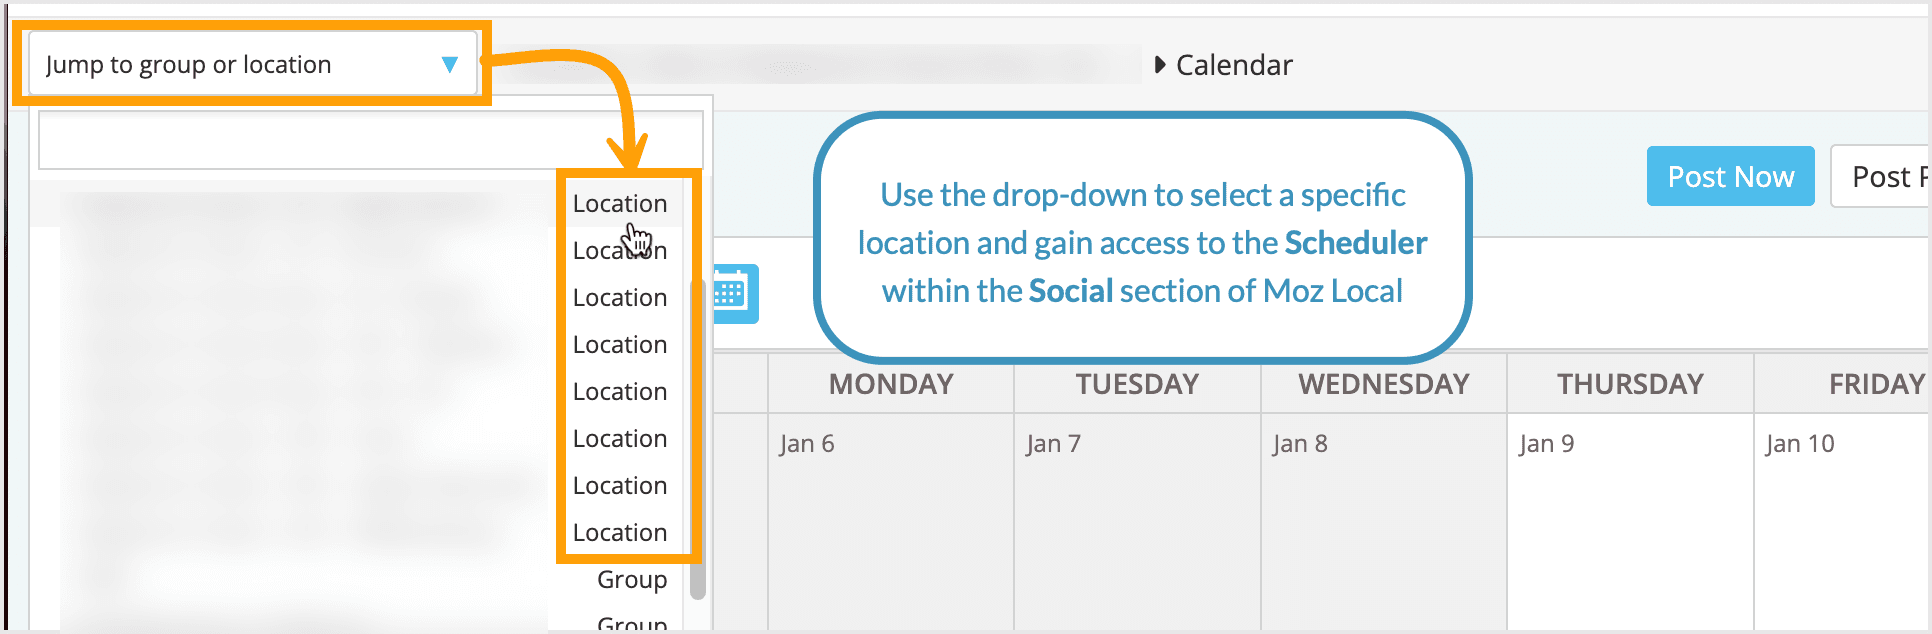Select the second Group entry

(x=631, y=623)
